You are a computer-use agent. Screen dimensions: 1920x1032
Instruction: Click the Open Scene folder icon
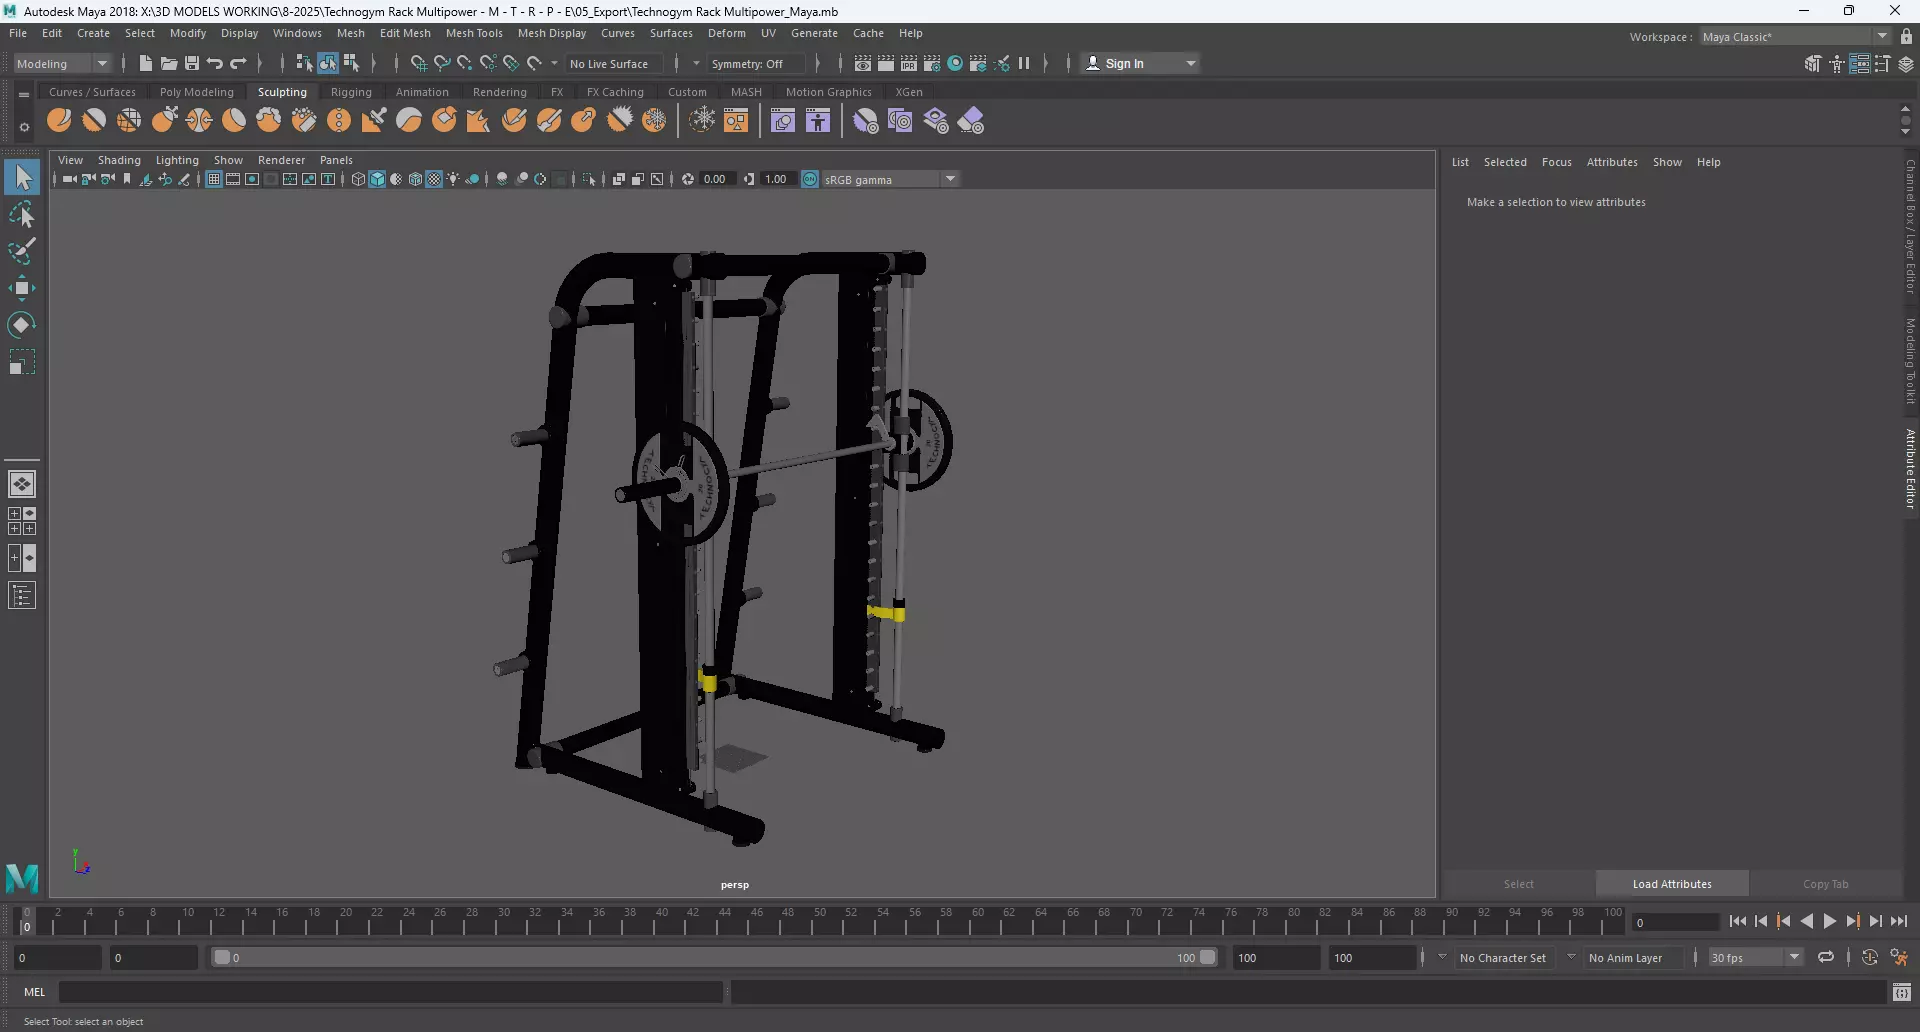tap(169, 63)
